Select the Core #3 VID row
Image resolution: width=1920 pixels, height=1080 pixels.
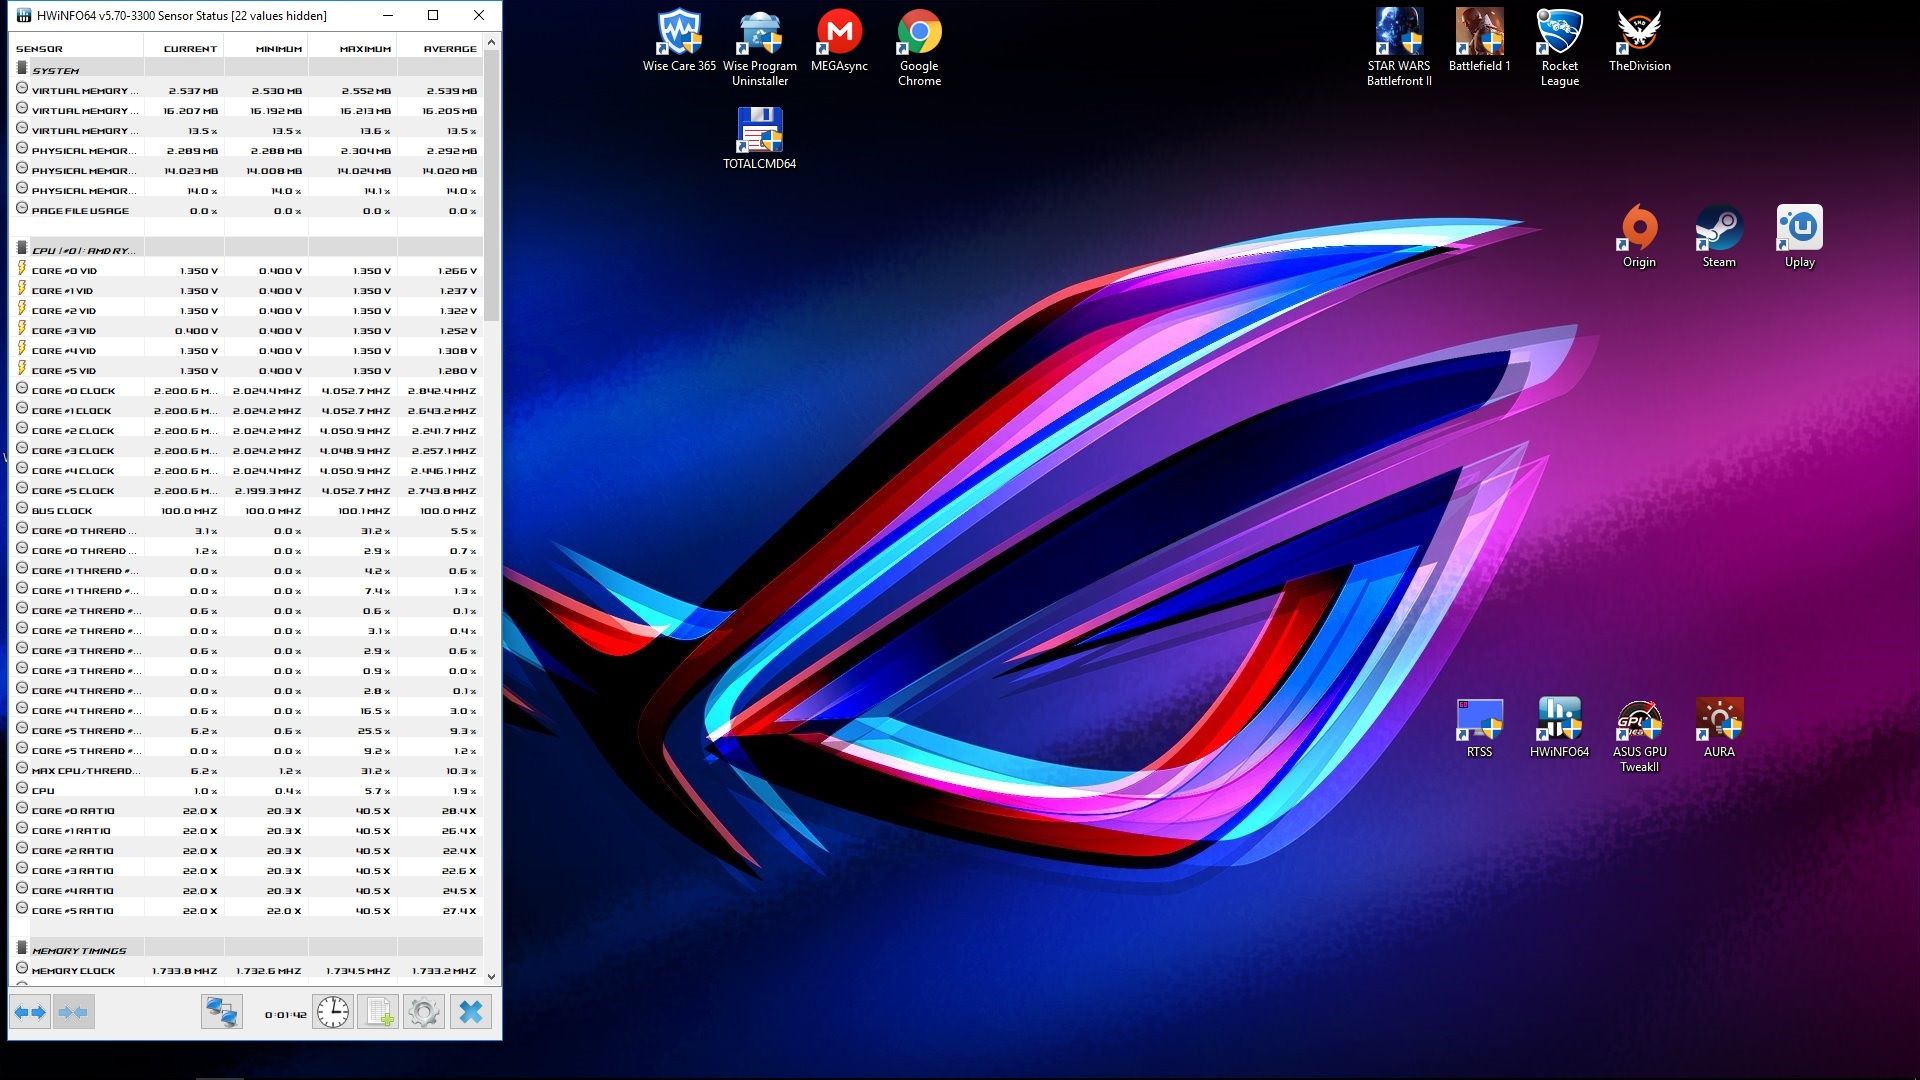click(248, 330)
